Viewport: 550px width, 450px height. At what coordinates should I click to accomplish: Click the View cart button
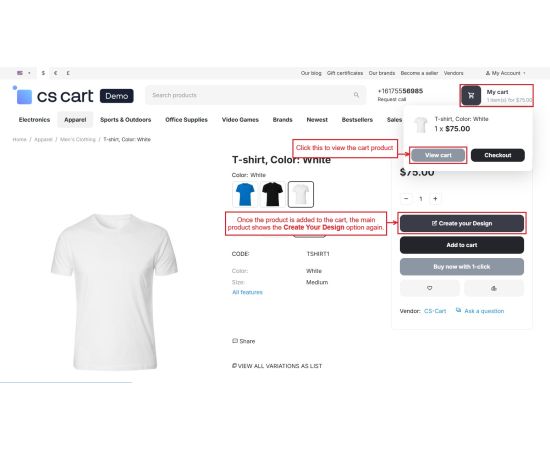(438, 155)
